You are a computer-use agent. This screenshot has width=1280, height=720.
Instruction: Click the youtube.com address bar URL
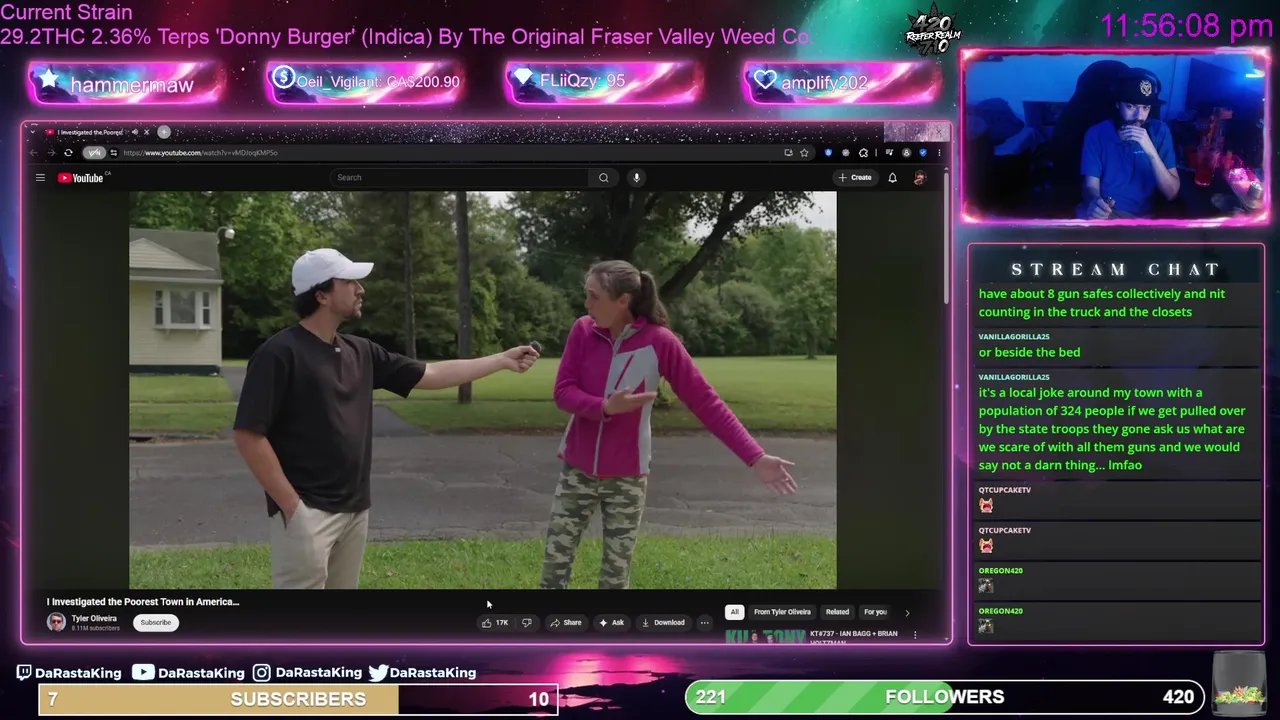201,153
